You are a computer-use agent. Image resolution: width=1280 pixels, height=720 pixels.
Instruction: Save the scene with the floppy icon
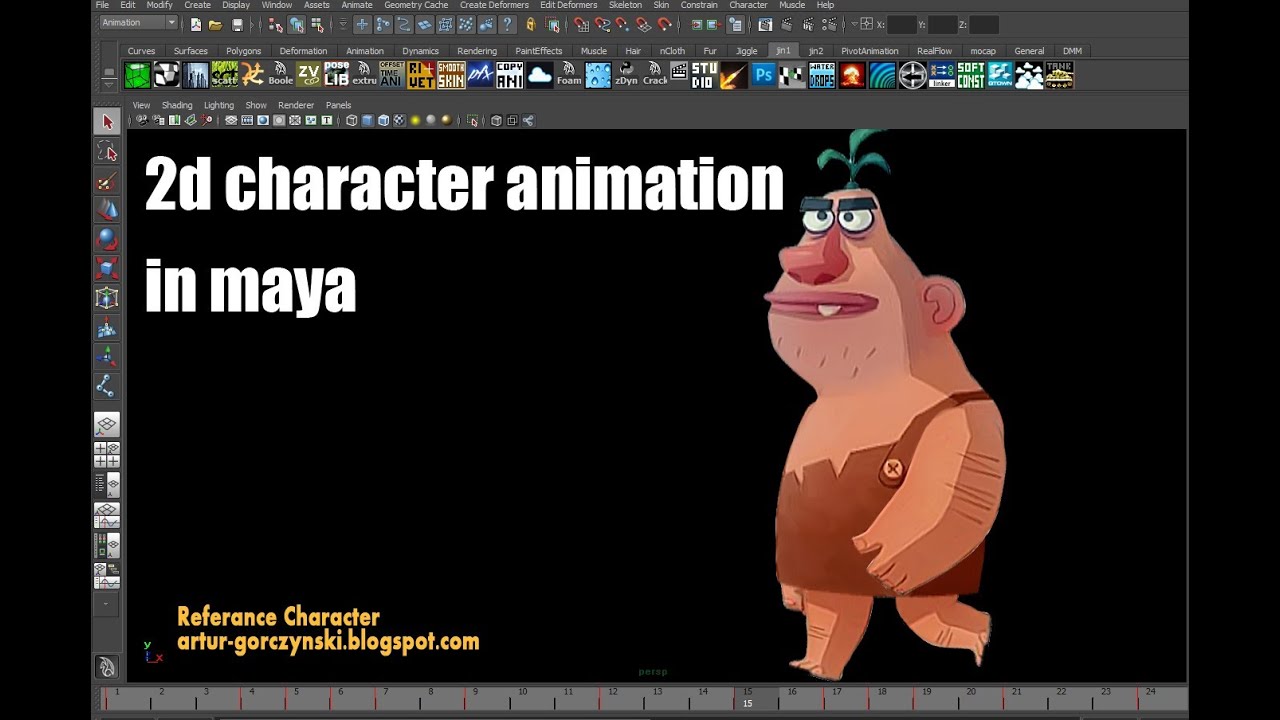point(237,25)
